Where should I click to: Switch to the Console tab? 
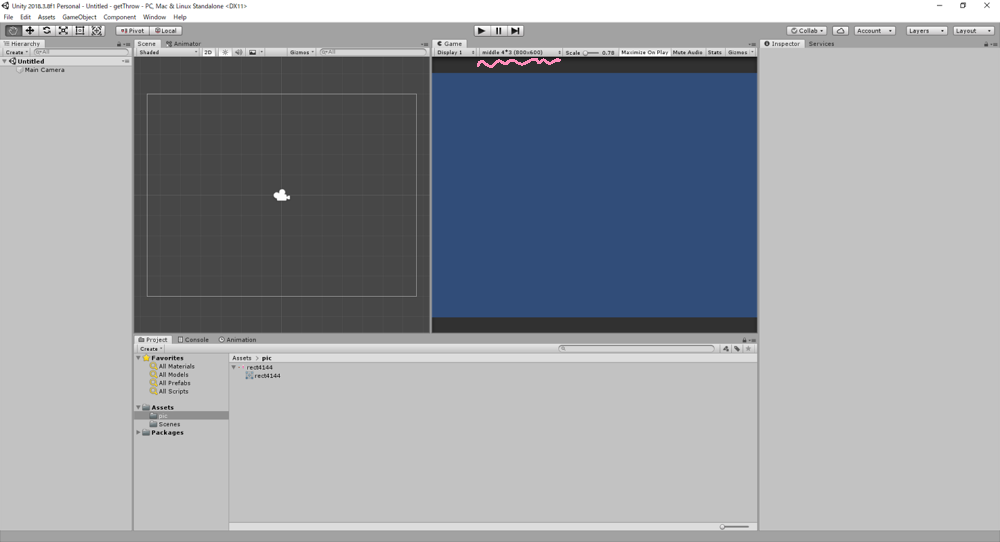(x=193, y=340)
